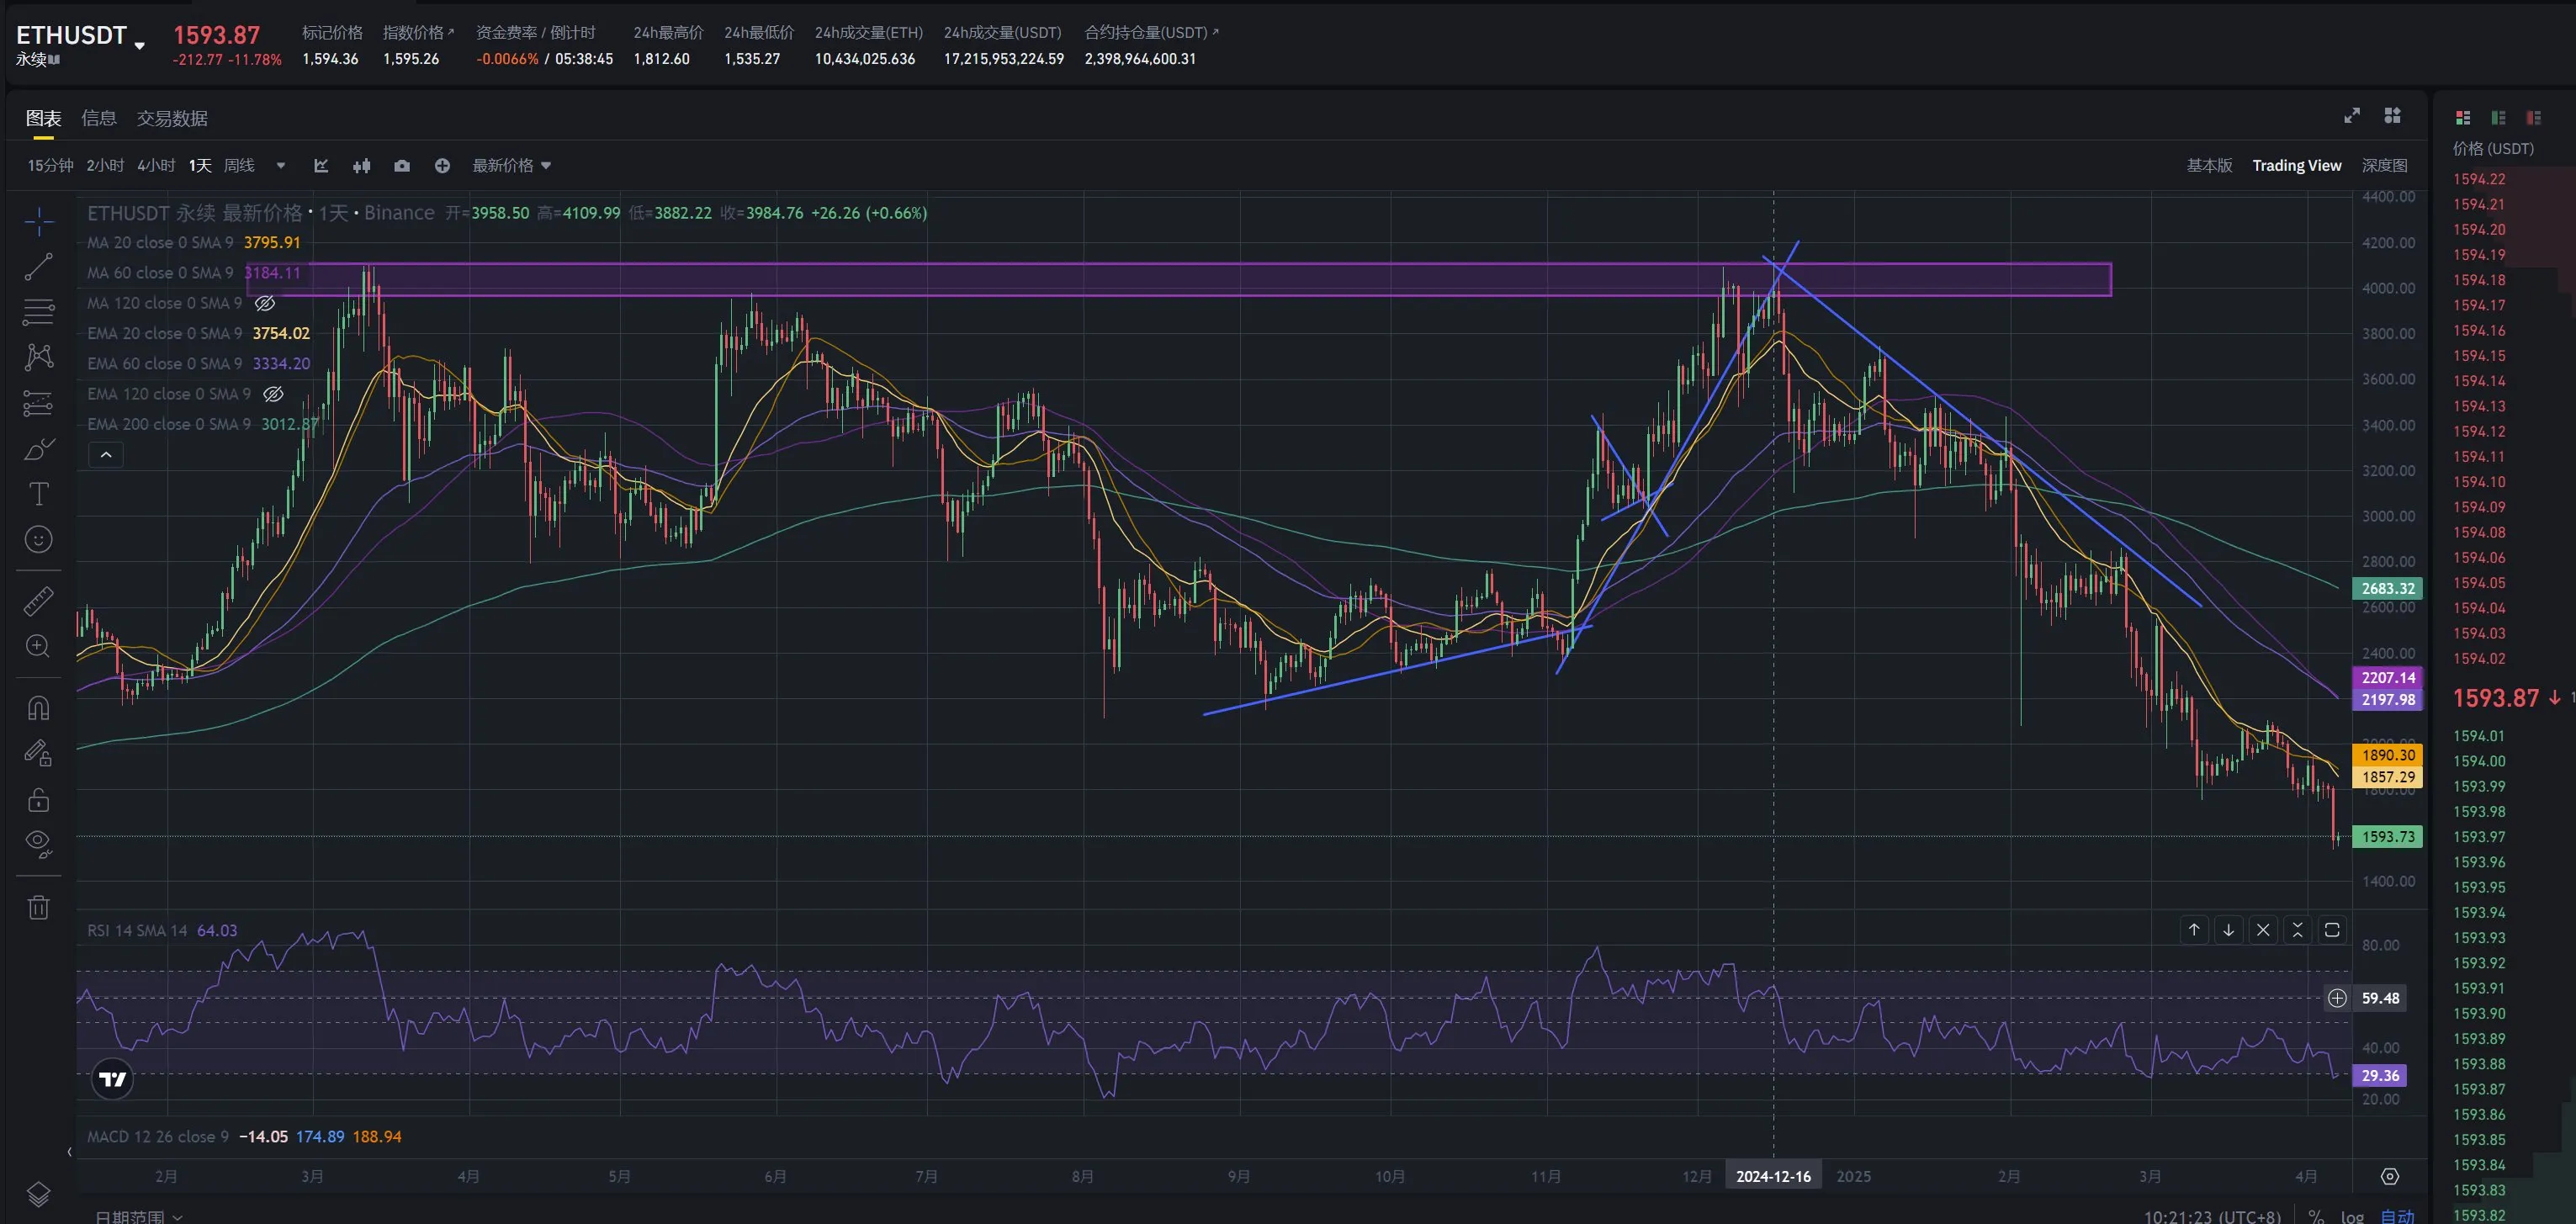This screenshot has height=1224, width=2576.
Task: Click the 指数价格 index price link
Action: coord(418,33)
